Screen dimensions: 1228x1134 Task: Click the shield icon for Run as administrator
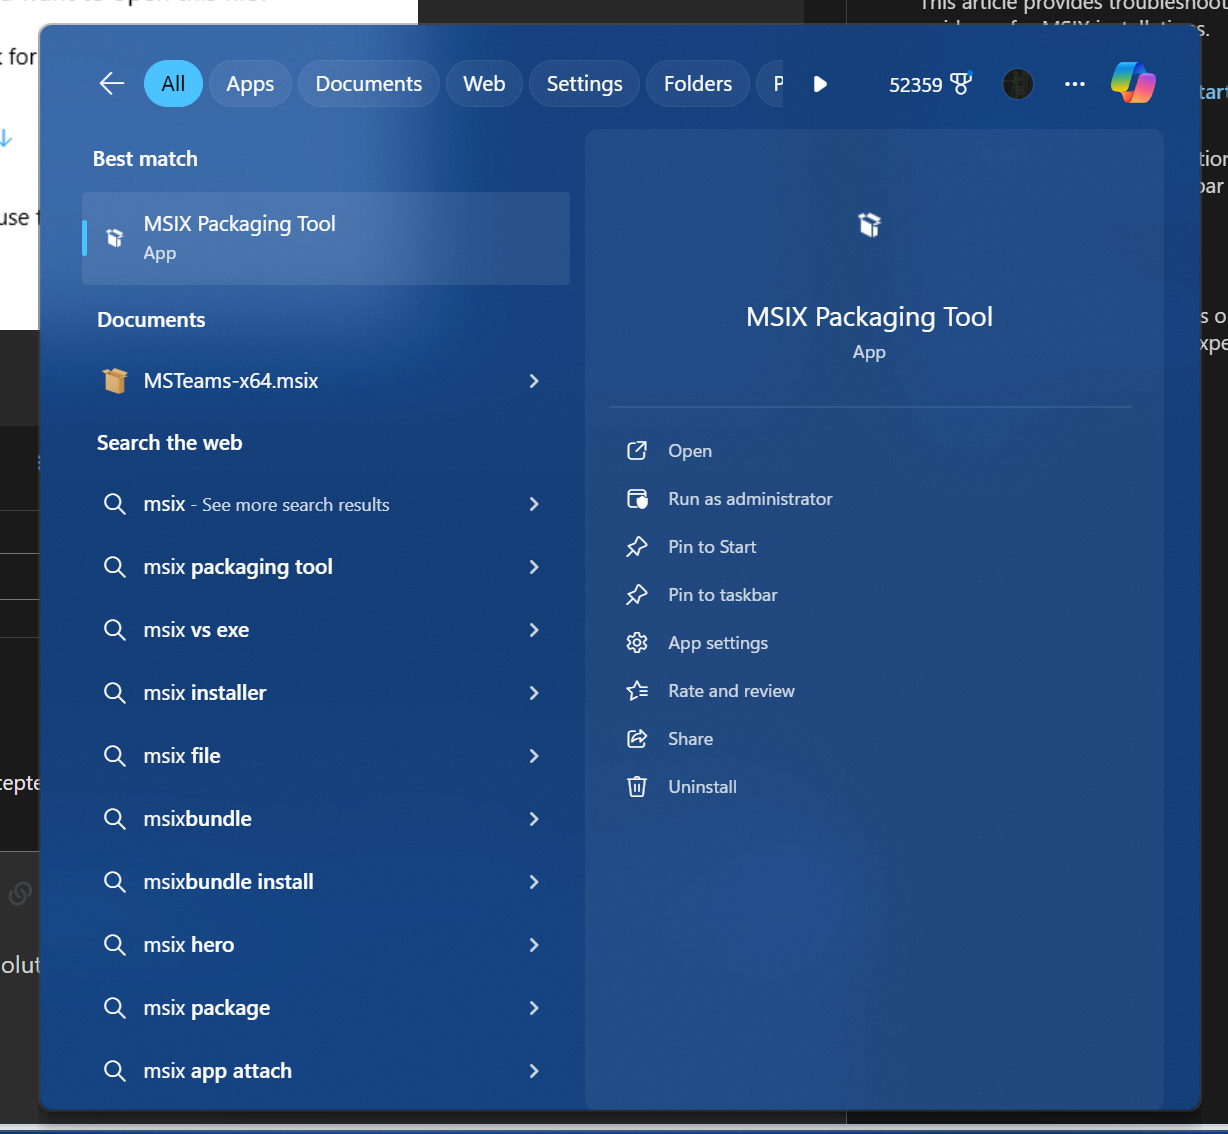(637, 499)
